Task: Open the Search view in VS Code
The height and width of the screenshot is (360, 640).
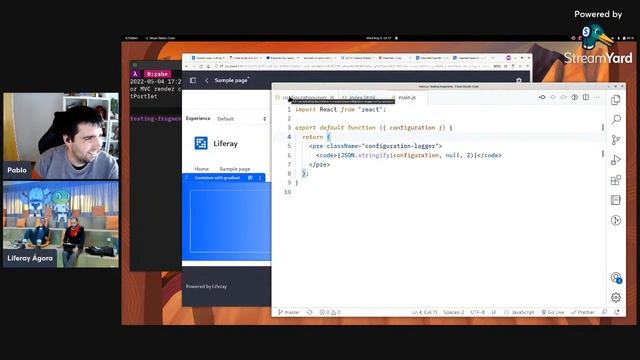Action: point(616,120)
